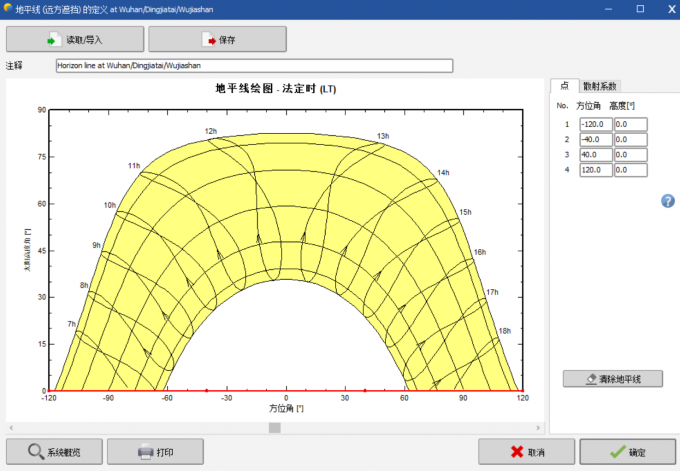
Task: Click the point 1 azimuth field -120.0
Action: (596, 124)
